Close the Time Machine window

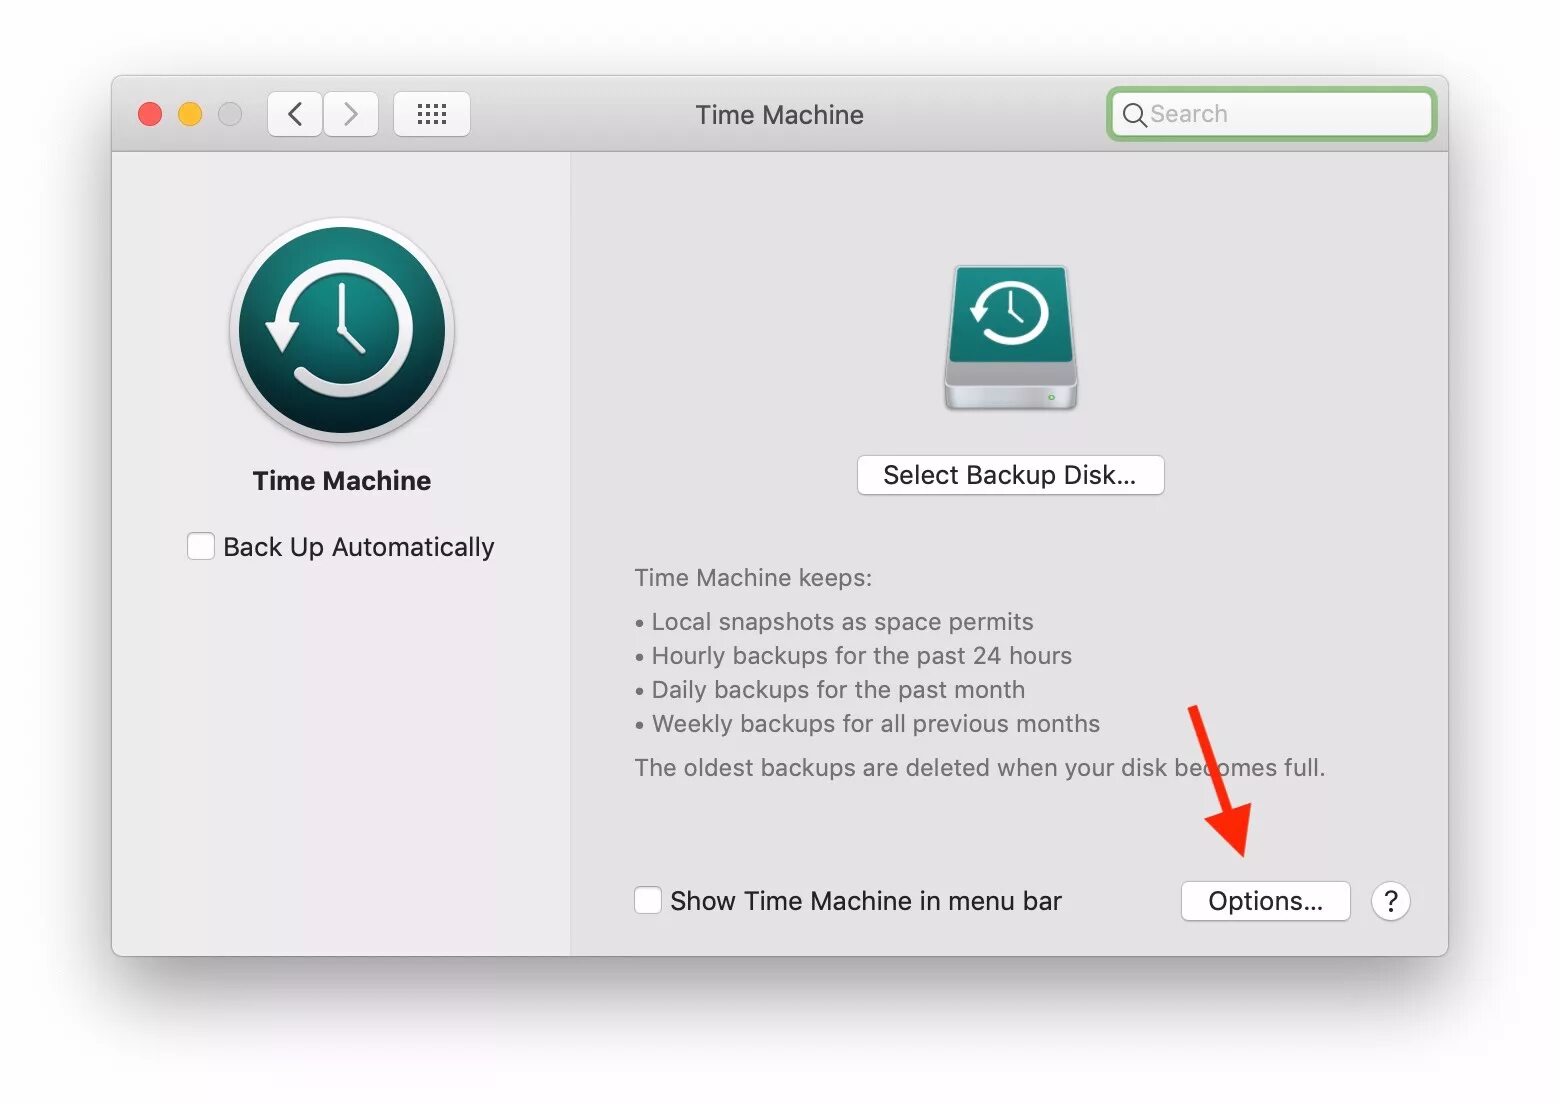point(150,114)
